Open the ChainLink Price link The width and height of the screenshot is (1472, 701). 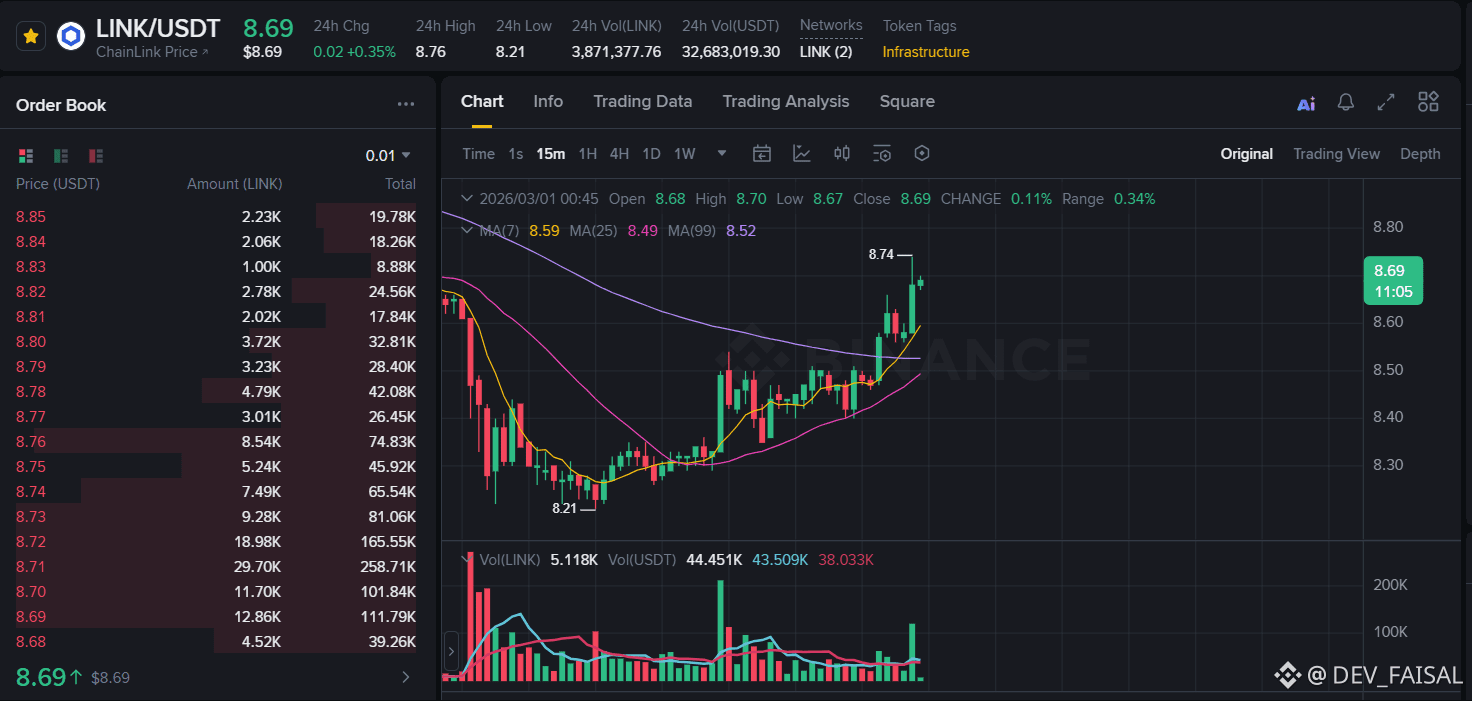coord(153,52)
